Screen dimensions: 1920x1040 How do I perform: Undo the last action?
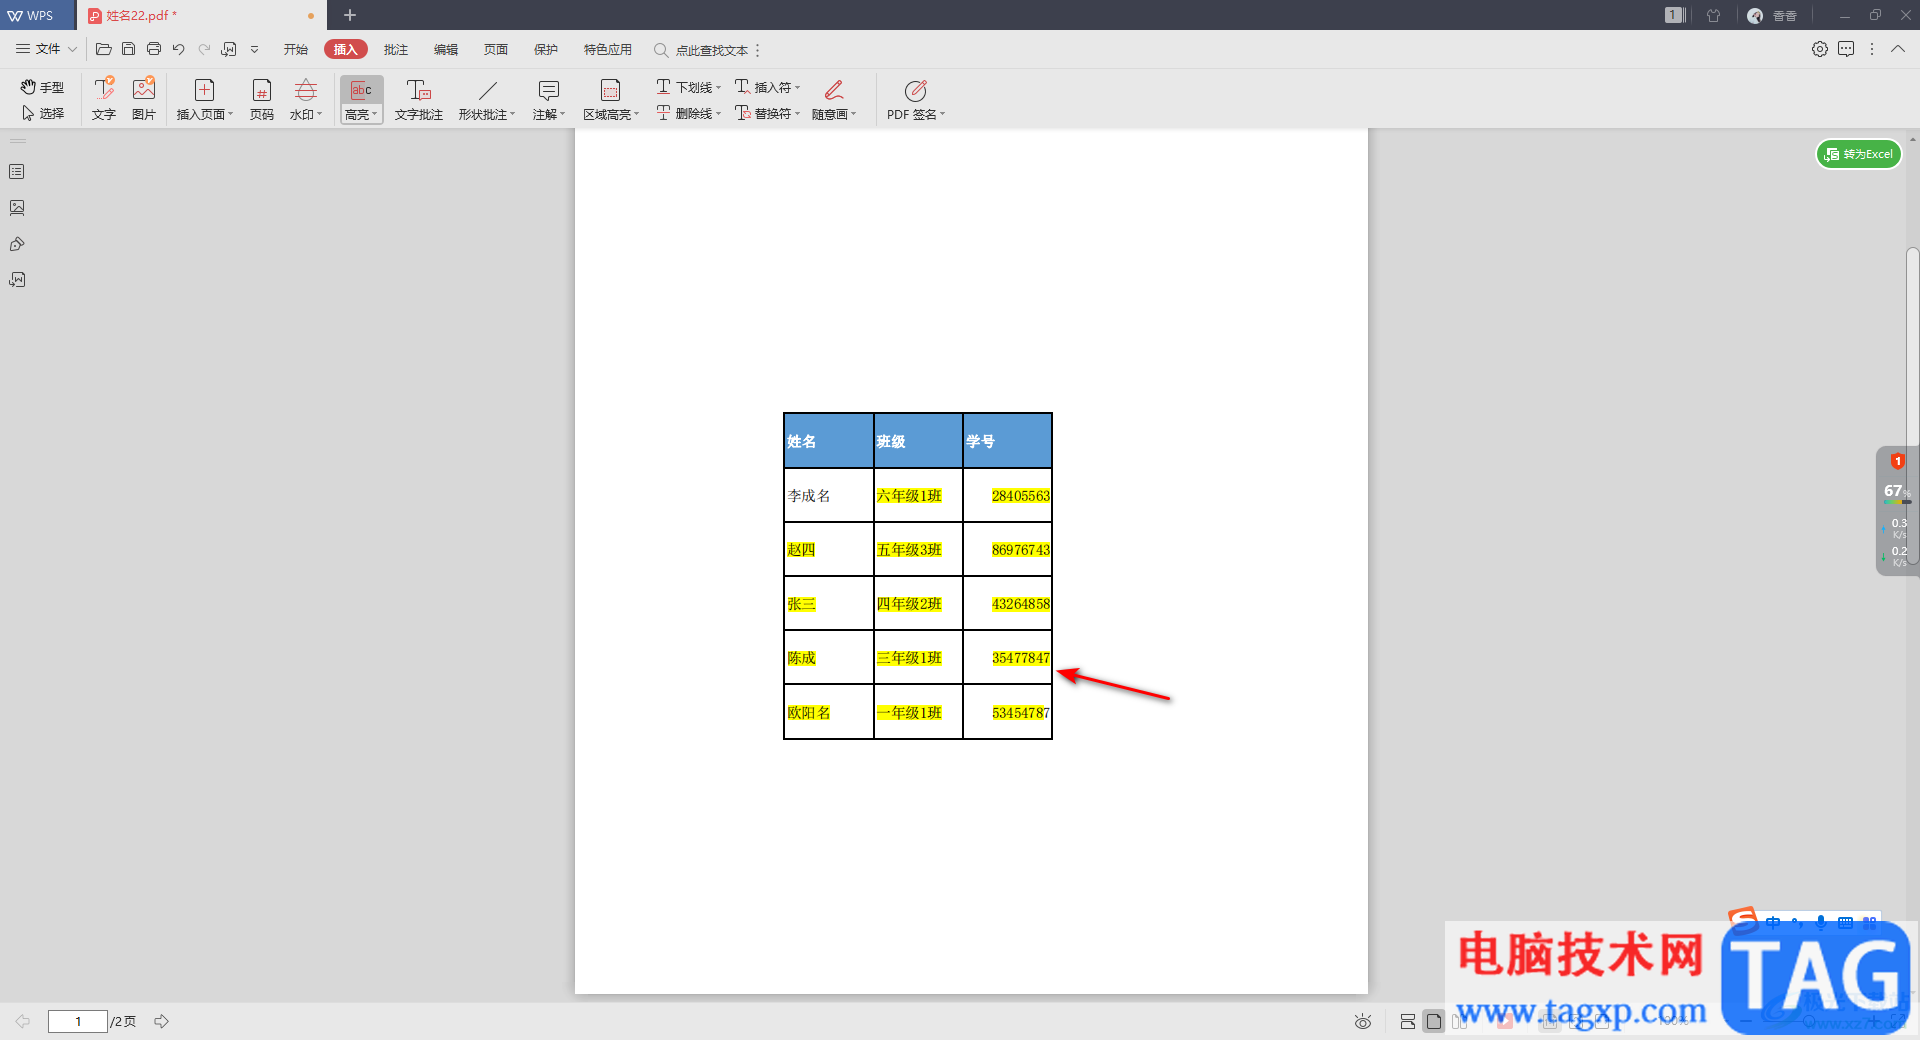(179, 49)
